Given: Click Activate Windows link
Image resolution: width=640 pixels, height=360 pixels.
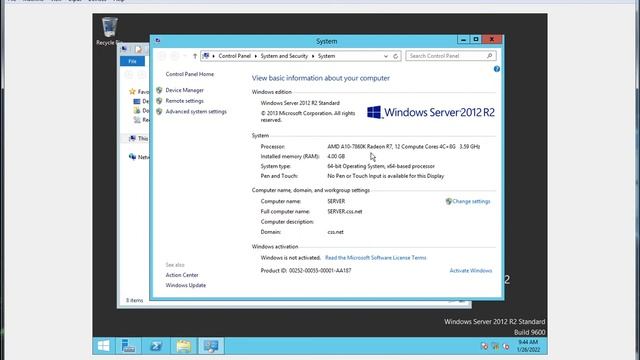Looking at the screenshot, I should click(x=471, y=271).
